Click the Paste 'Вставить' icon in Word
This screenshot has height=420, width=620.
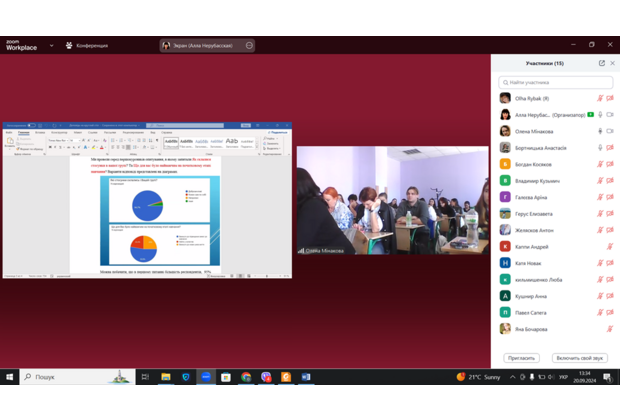coord(10,142)
